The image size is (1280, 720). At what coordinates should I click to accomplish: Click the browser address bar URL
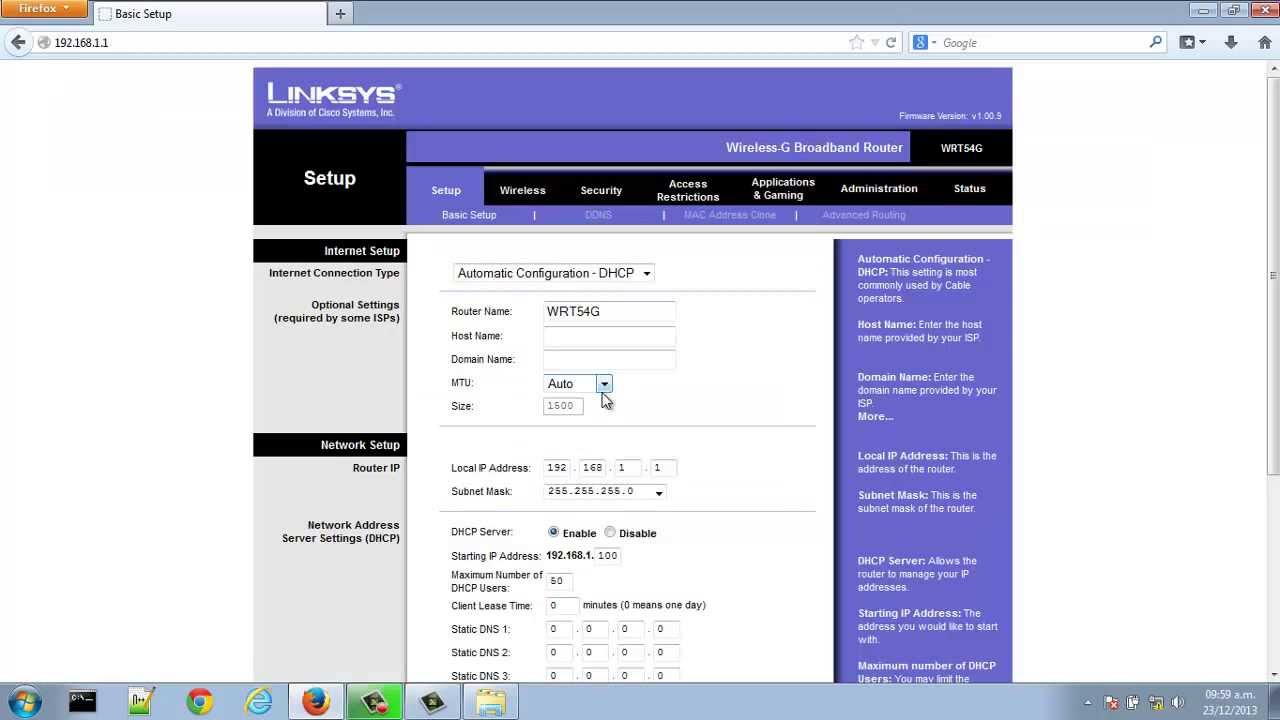440,43
